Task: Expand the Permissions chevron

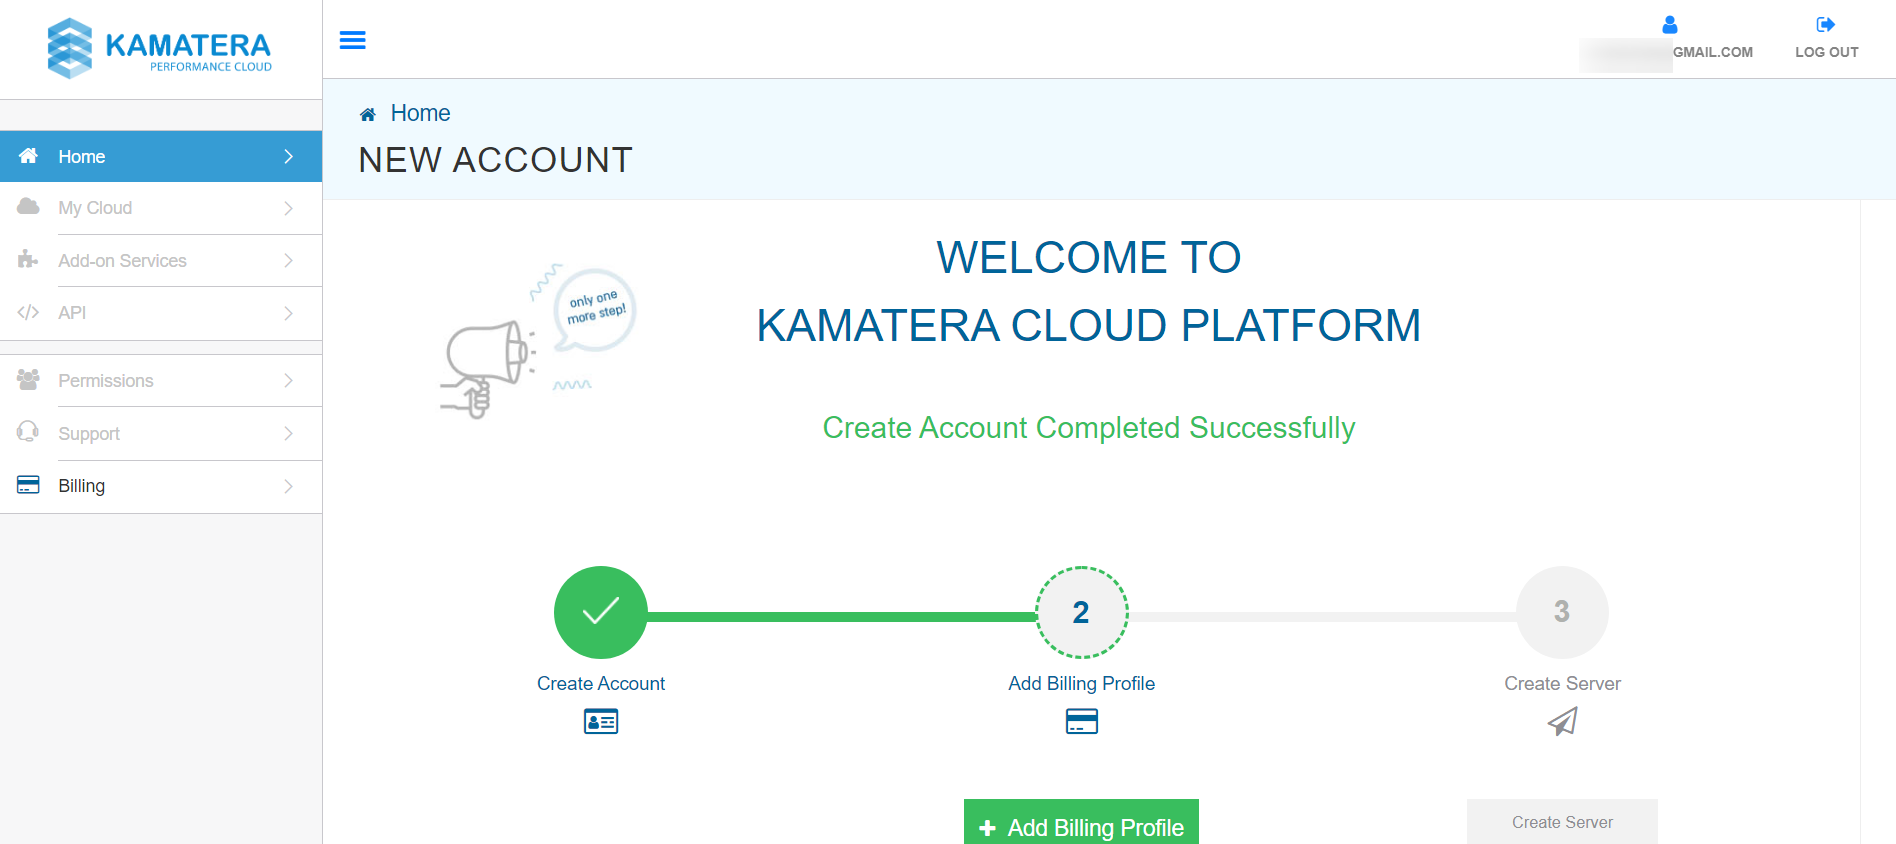Action: pos(288,380)
